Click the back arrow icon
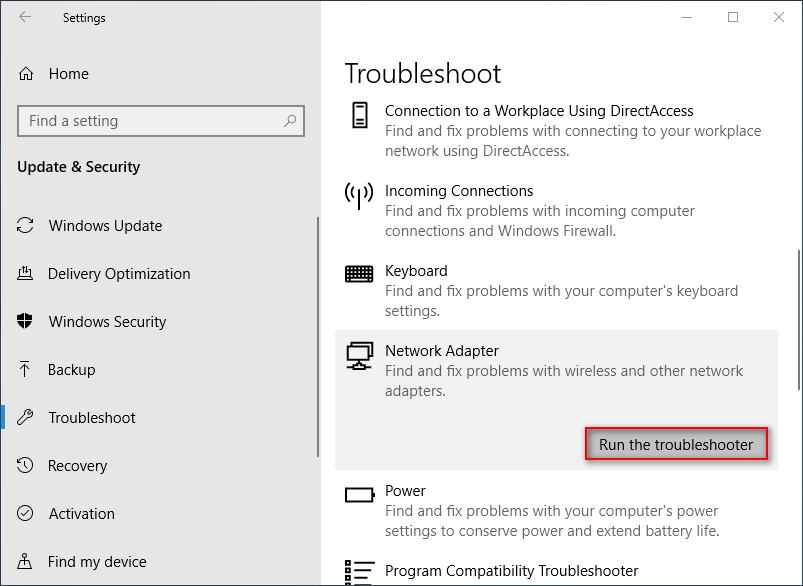The height and width of the screenshot is (586, 803). pos(25,17)
